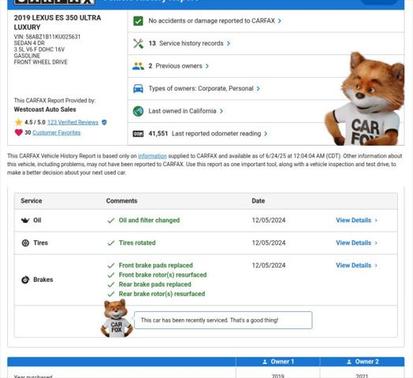Click the Oil row date 12/05/2024

point(269,220)
